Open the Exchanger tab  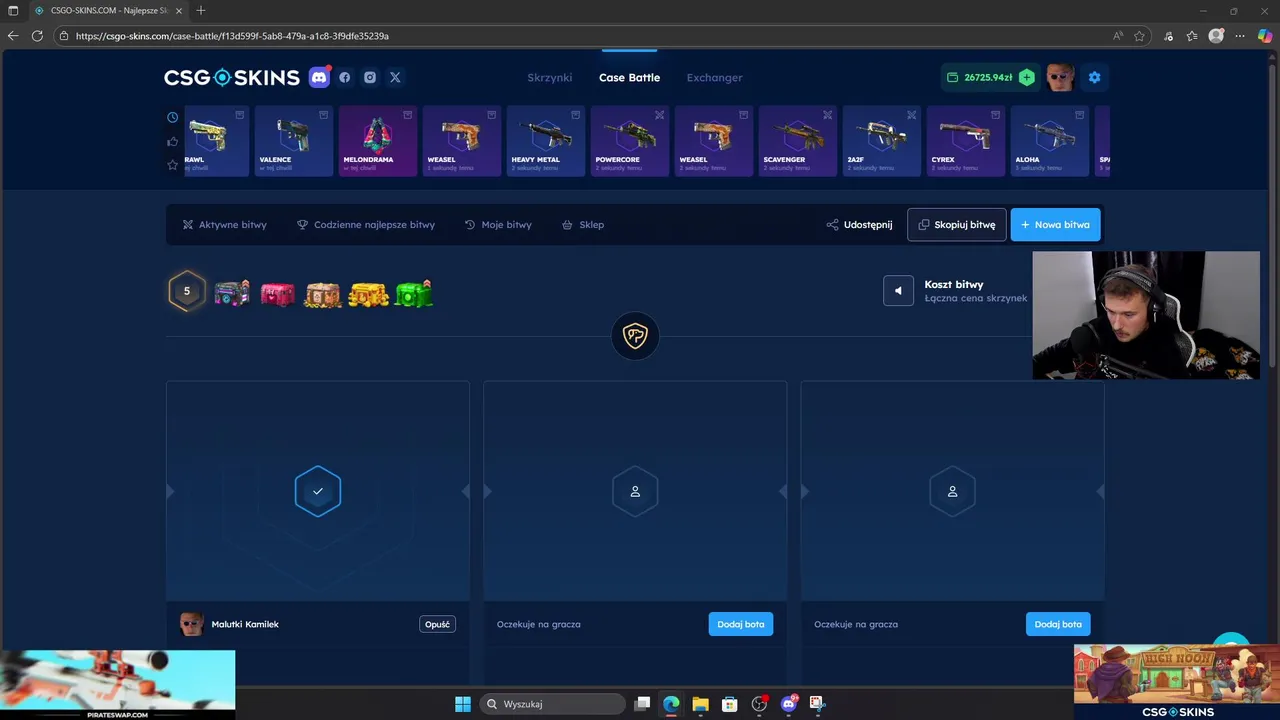coord(714,77)
